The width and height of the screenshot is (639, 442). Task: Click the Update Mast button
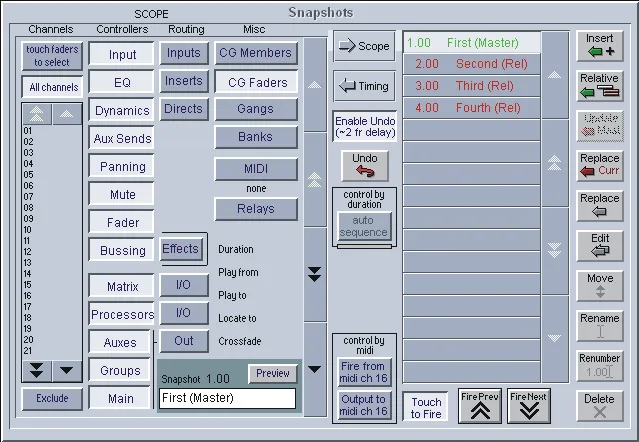point(600,126)
